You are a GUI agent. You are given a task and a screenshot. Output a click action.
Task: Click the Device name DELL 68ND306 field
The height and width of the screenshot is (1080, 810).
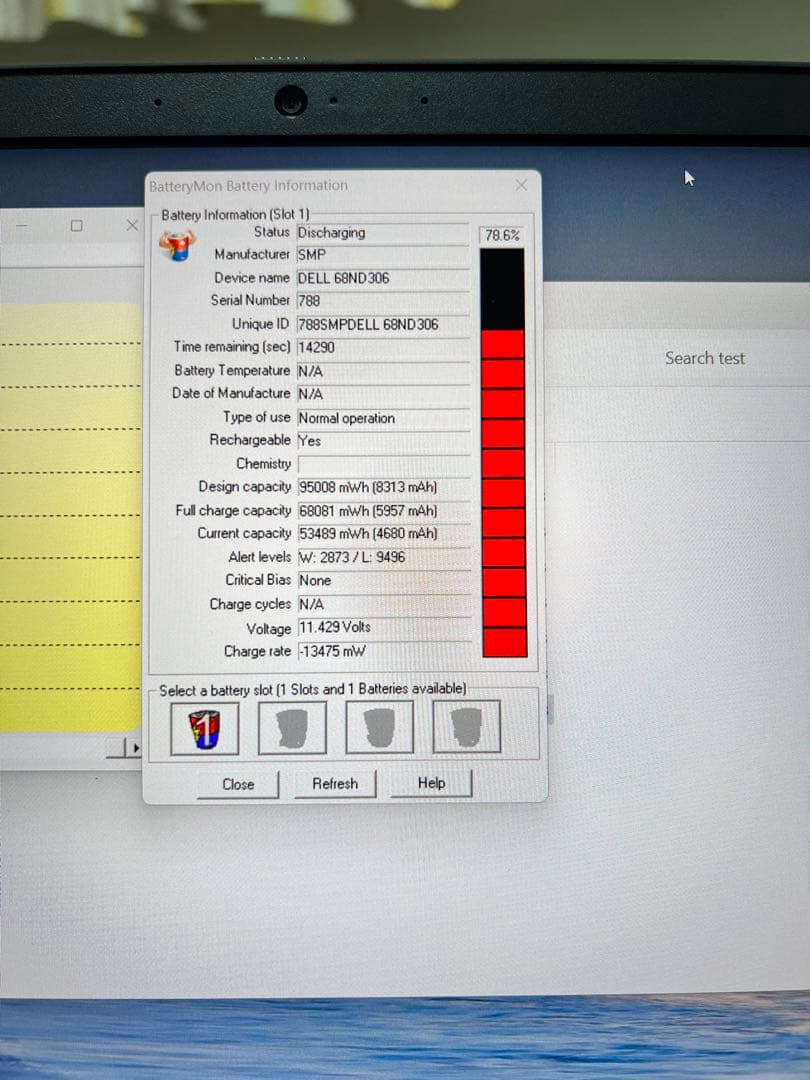pos(385,278)
